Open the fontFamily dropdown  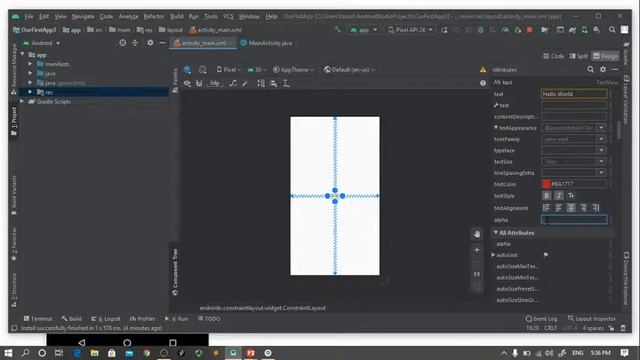[x=601, y=139]
